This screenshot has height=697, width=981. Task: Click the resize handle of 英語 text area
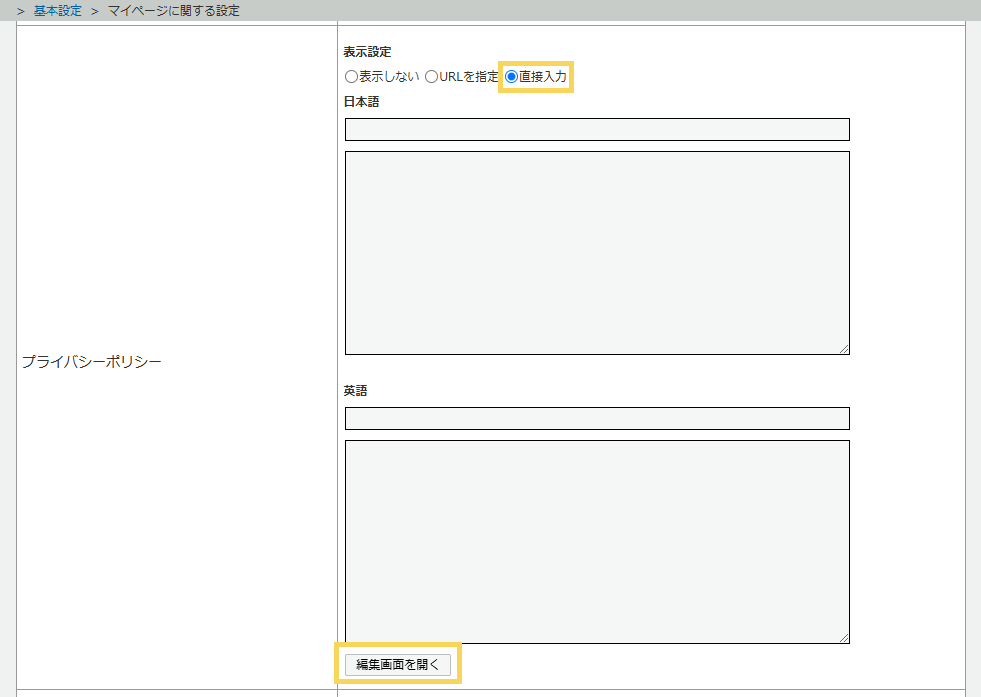[844, 637]
